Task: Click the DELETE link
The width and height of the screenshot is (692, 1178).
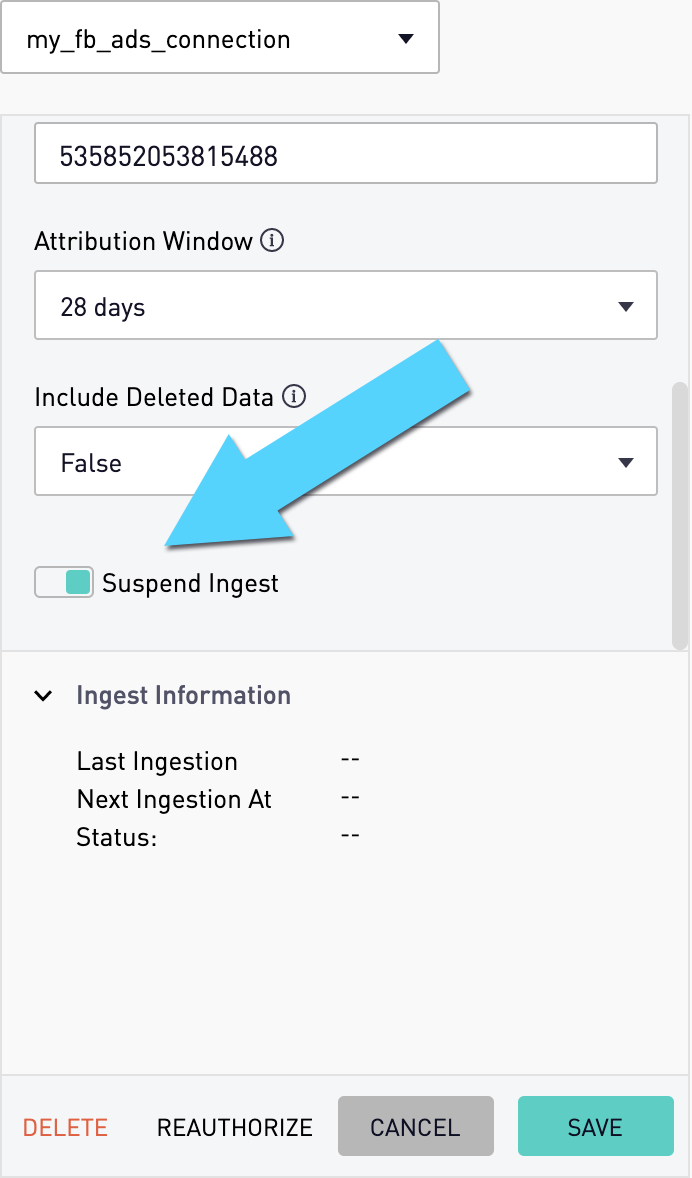Action: click(x=65, y=1127)
